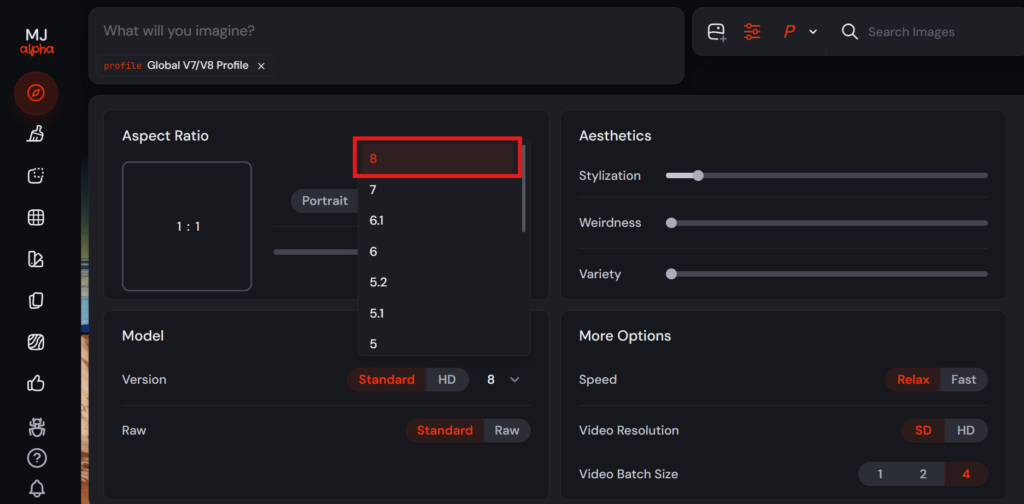
Task: Click the Portrait aspect ratio button
Action: tap(325, 201)
